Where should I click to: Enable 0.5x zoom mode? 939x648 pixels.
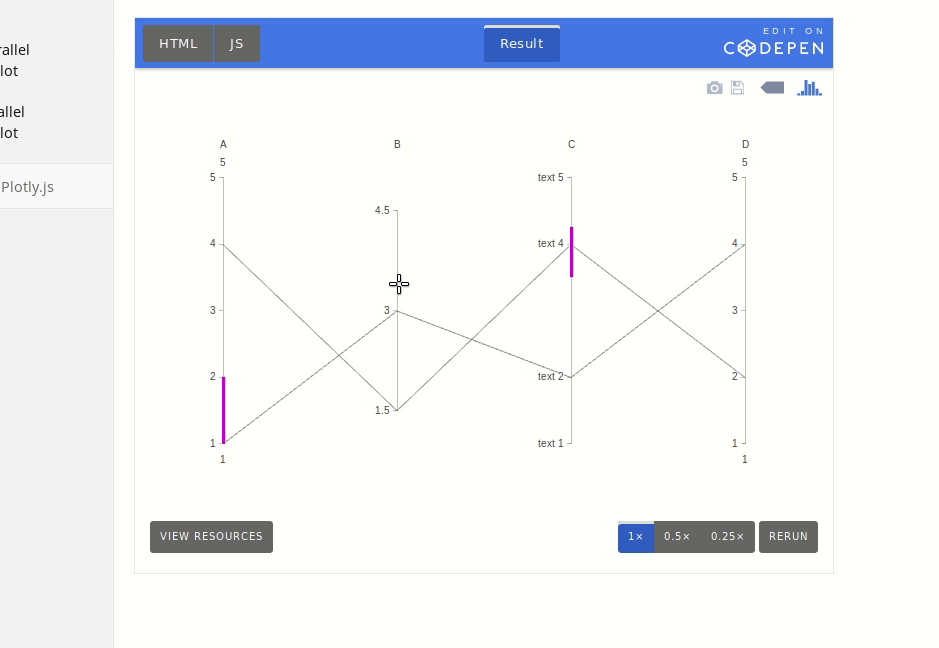677,537
